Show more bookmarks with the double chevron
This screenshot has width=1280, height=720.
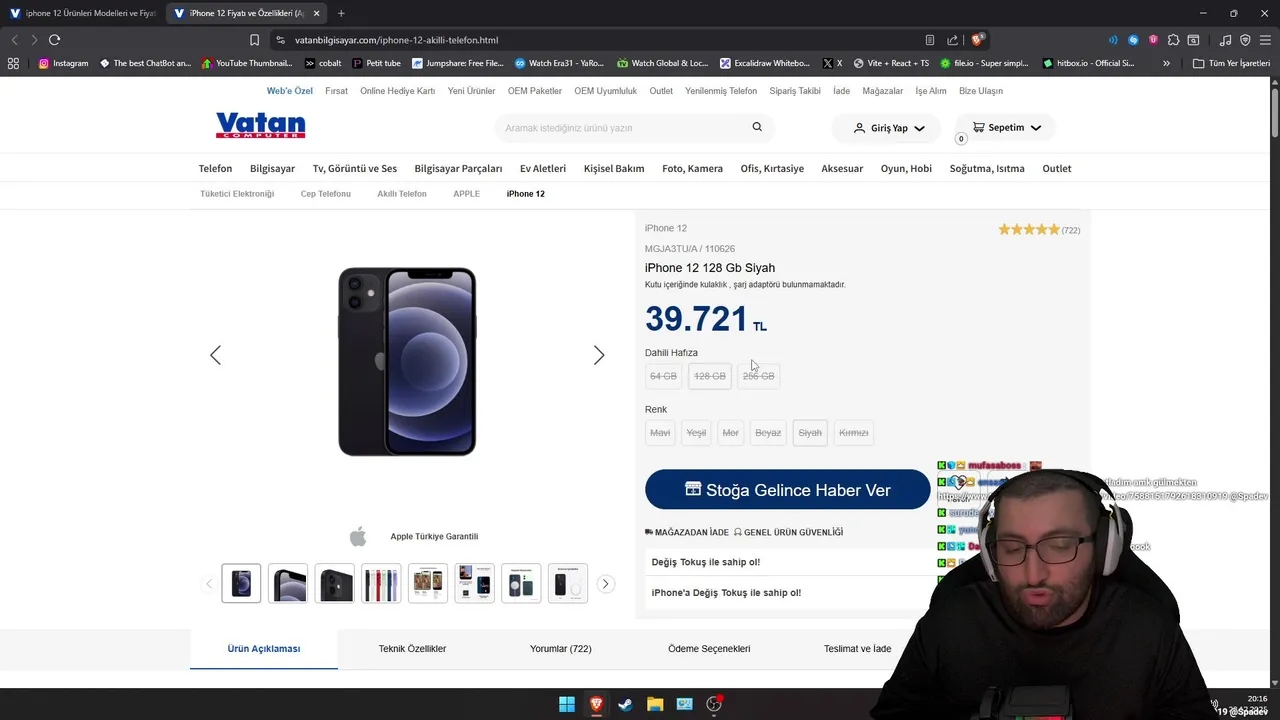click(1166, 63)
